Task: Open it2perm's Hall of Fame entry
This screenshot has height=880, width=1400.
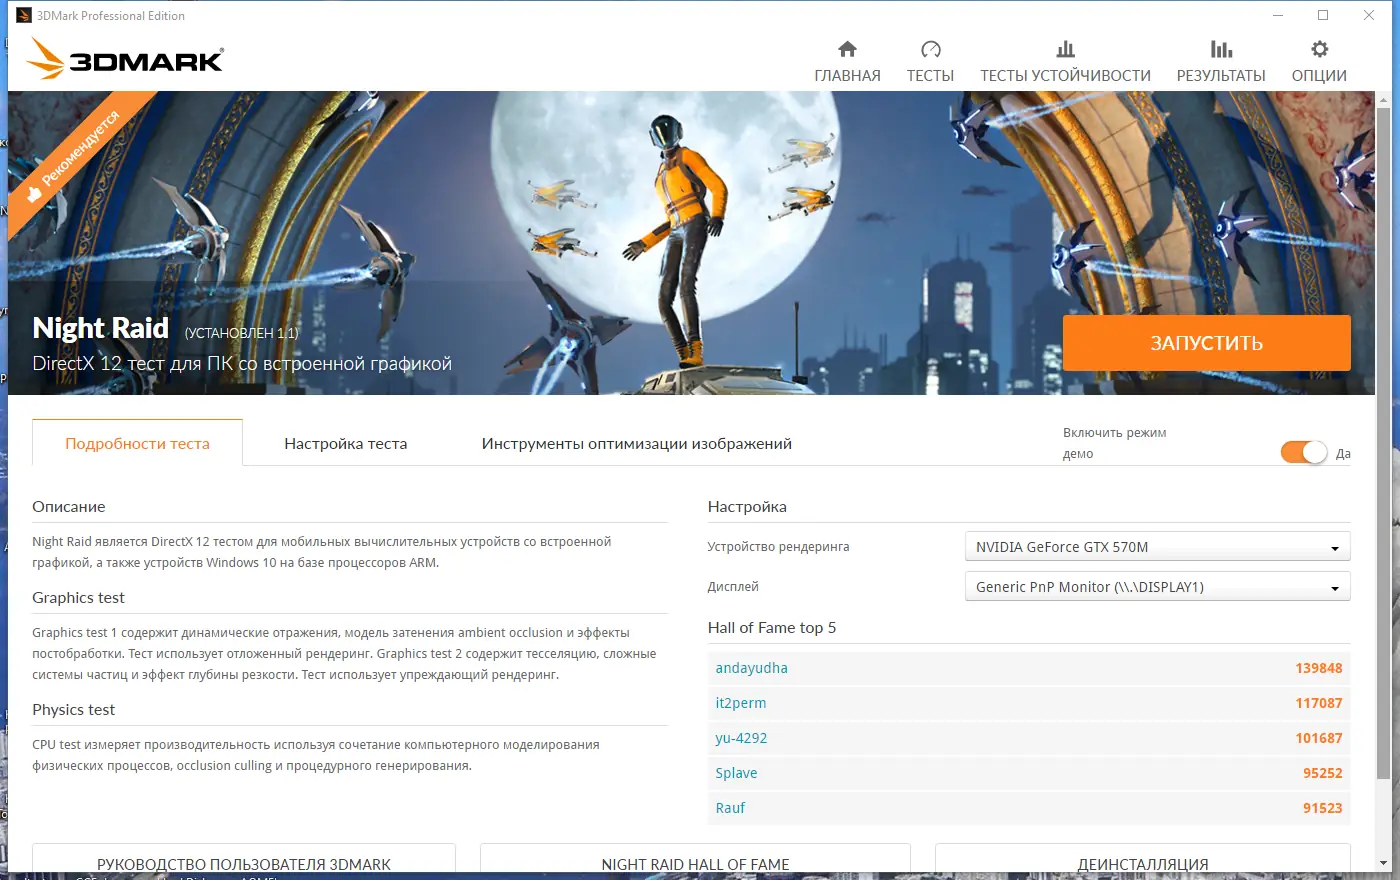Action: click(741, 703)
